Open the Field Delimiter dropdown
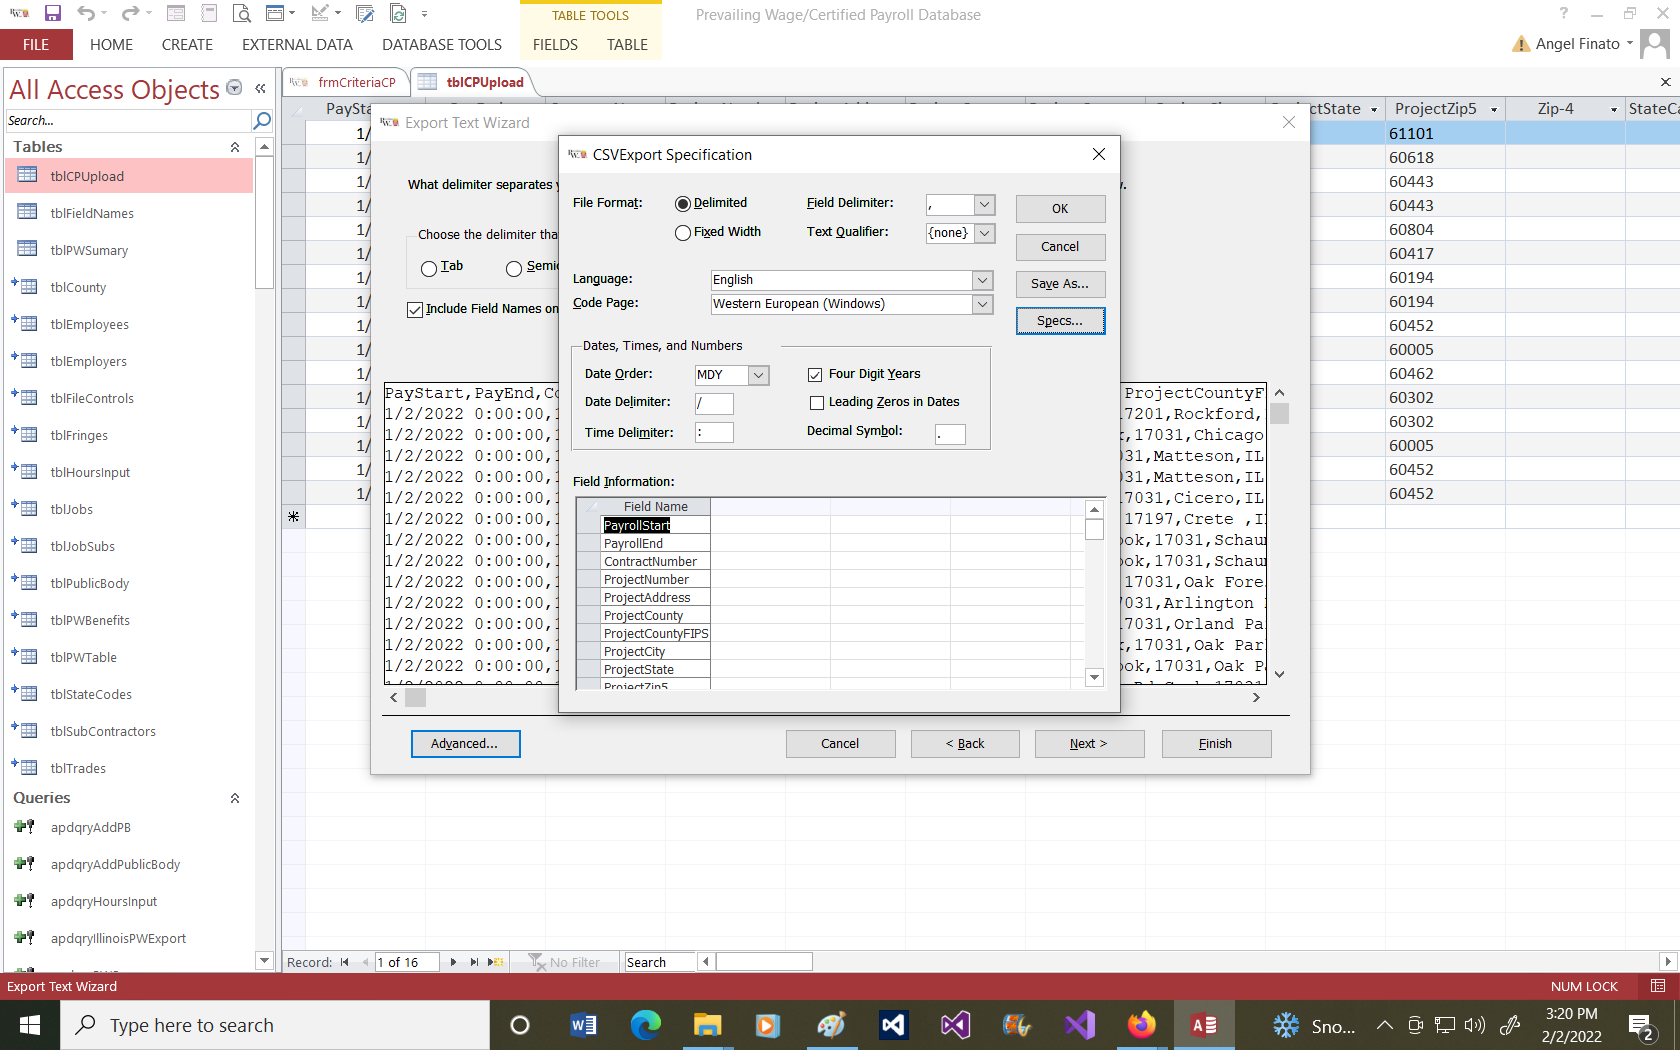 click(984, 205)
